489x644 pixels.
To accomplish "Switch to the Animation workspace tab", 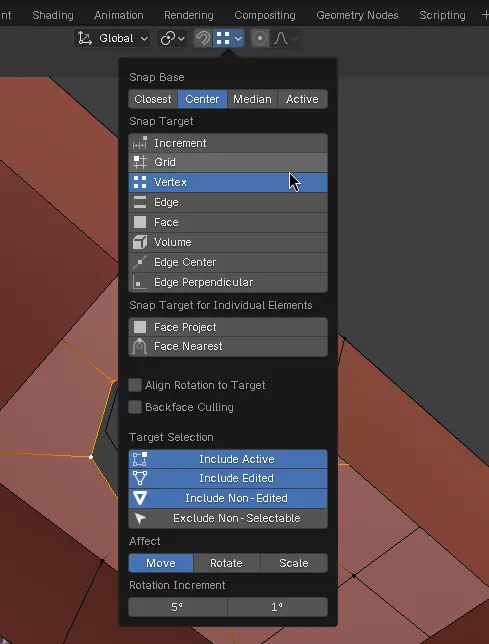I will click(119, 15).
